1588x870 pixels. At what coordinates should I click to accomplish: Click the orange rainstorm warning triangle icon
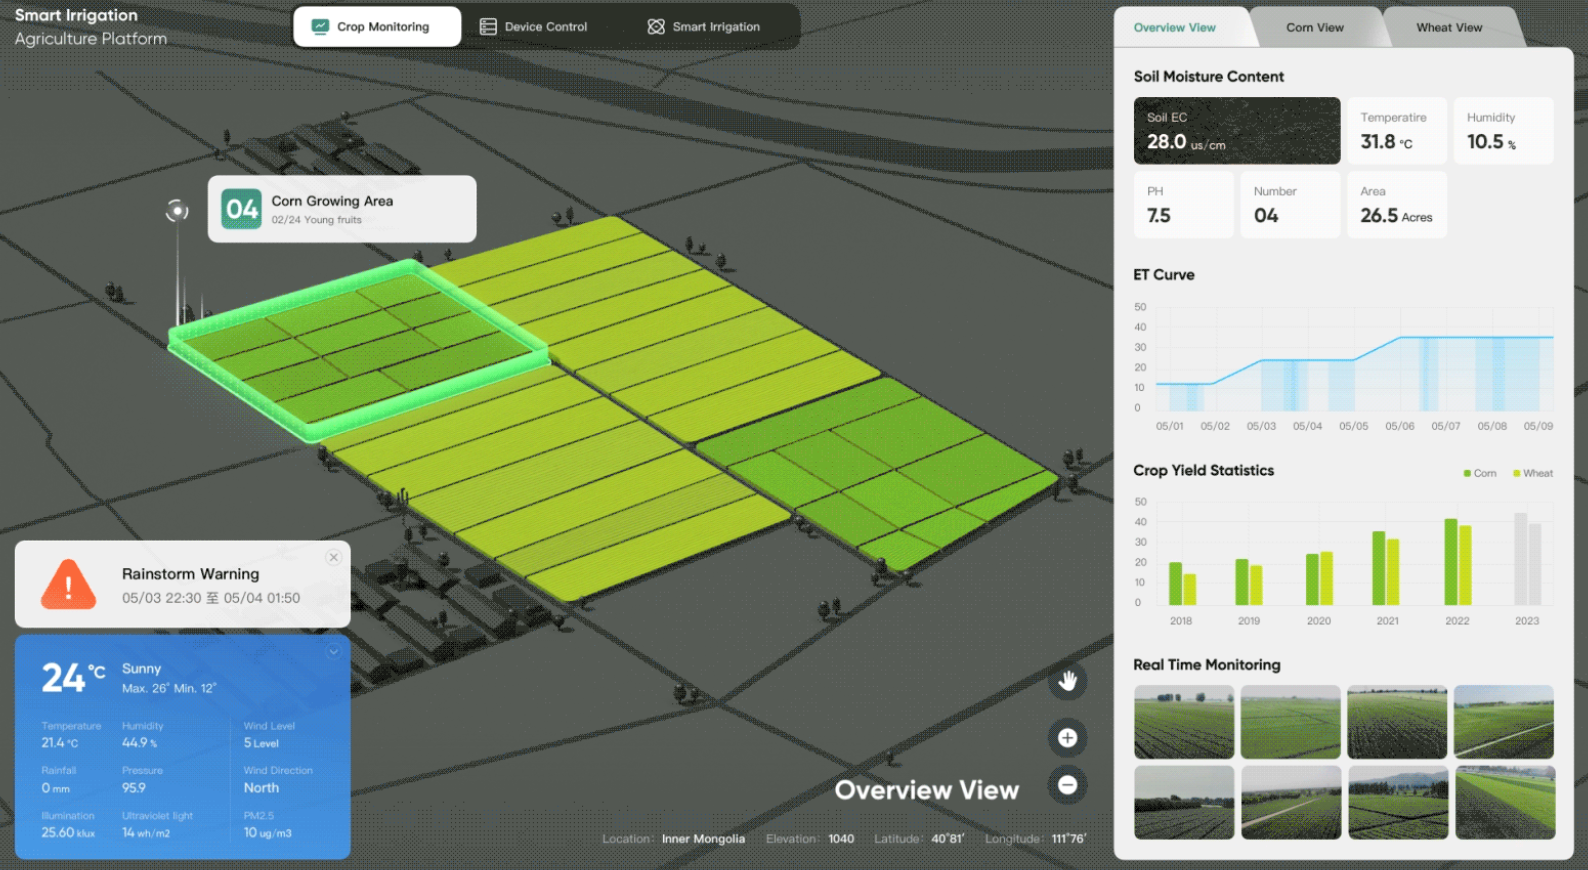[68, 585]
